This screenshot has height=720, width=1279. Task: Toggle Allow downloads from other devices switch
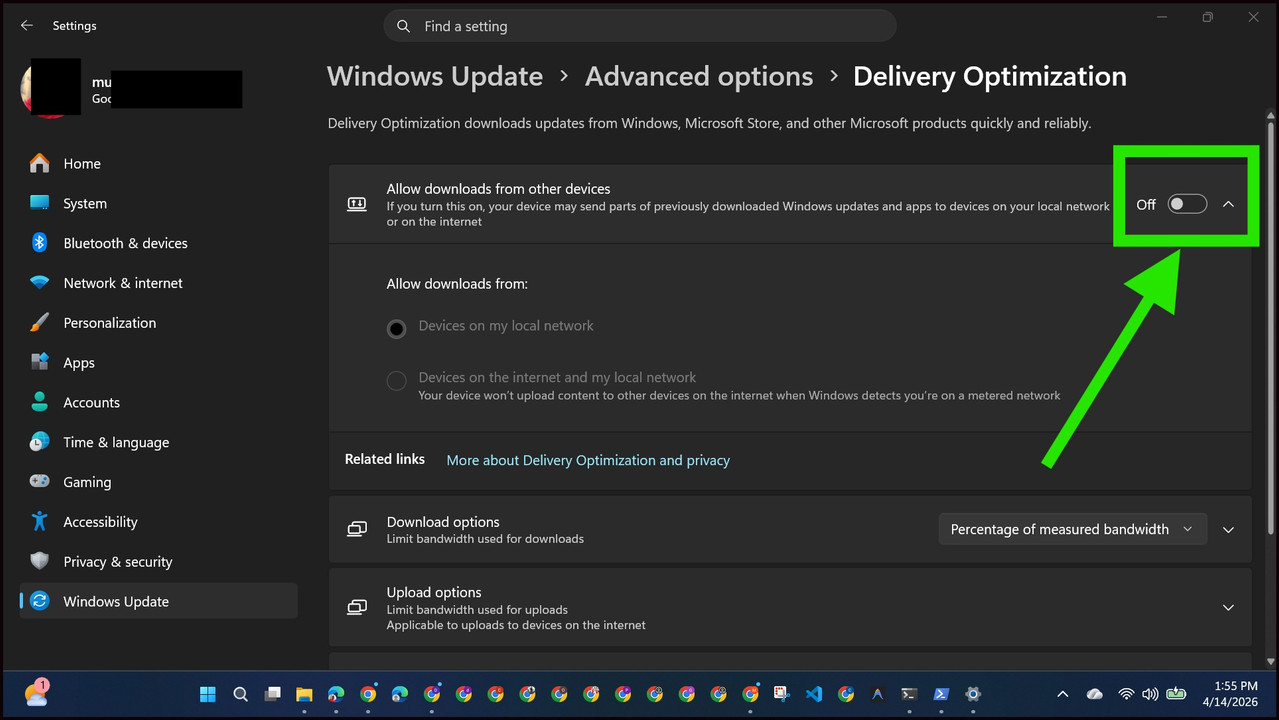(x=1187, y=204)
